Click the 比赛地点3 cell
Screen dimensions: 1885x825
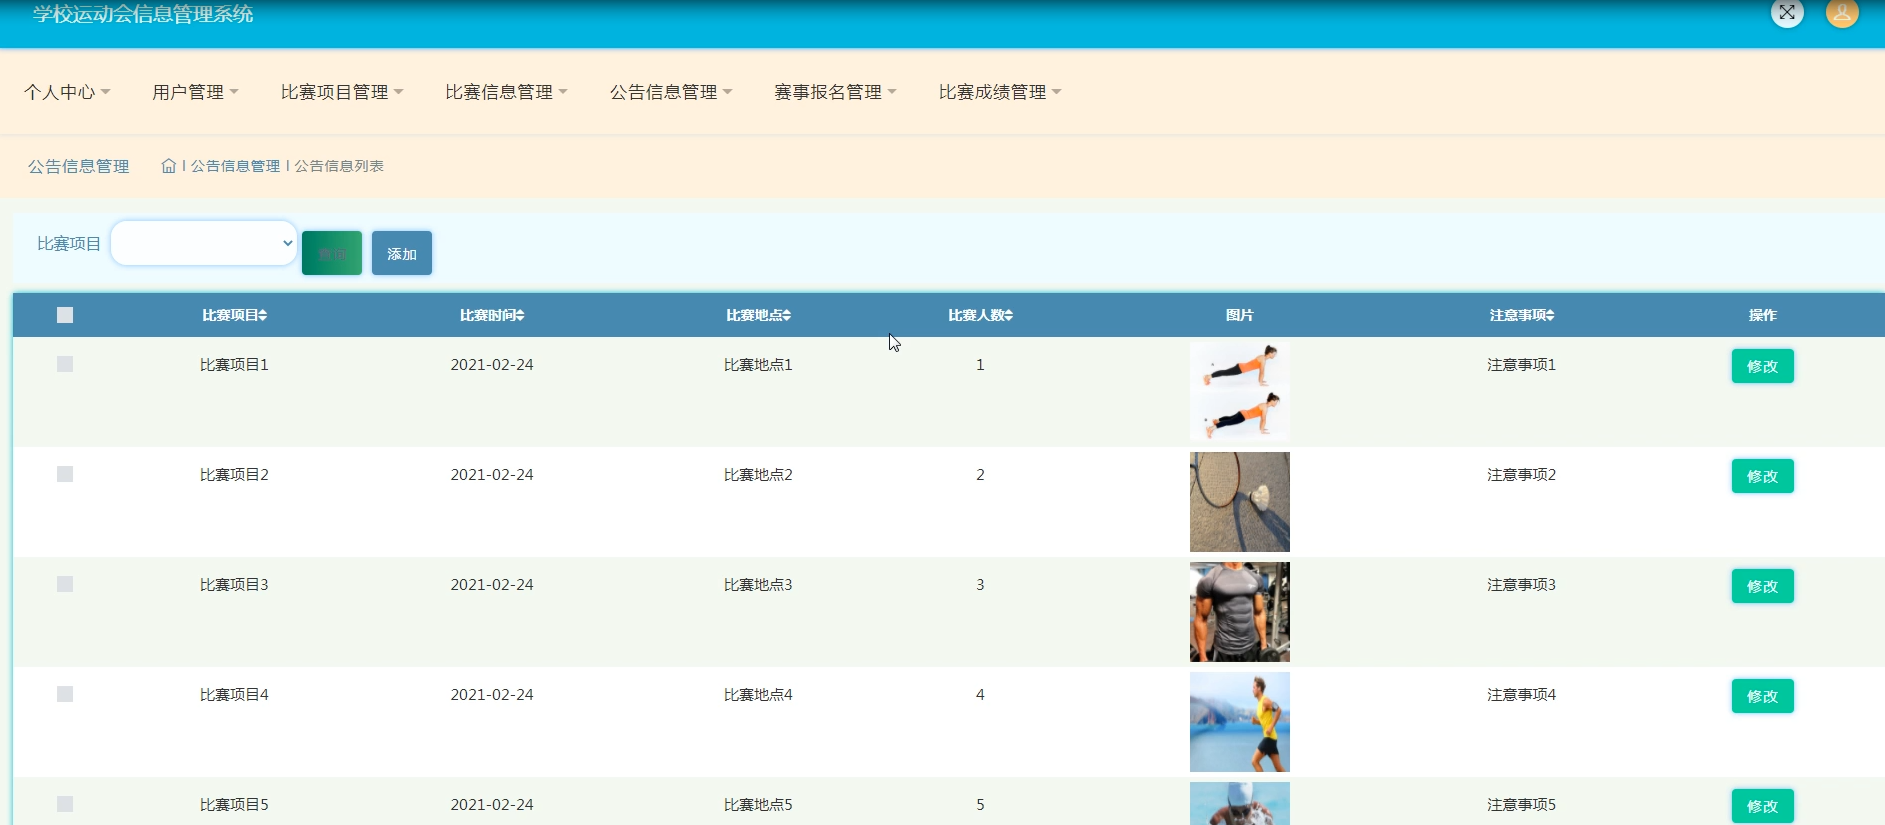pos(758,585)
